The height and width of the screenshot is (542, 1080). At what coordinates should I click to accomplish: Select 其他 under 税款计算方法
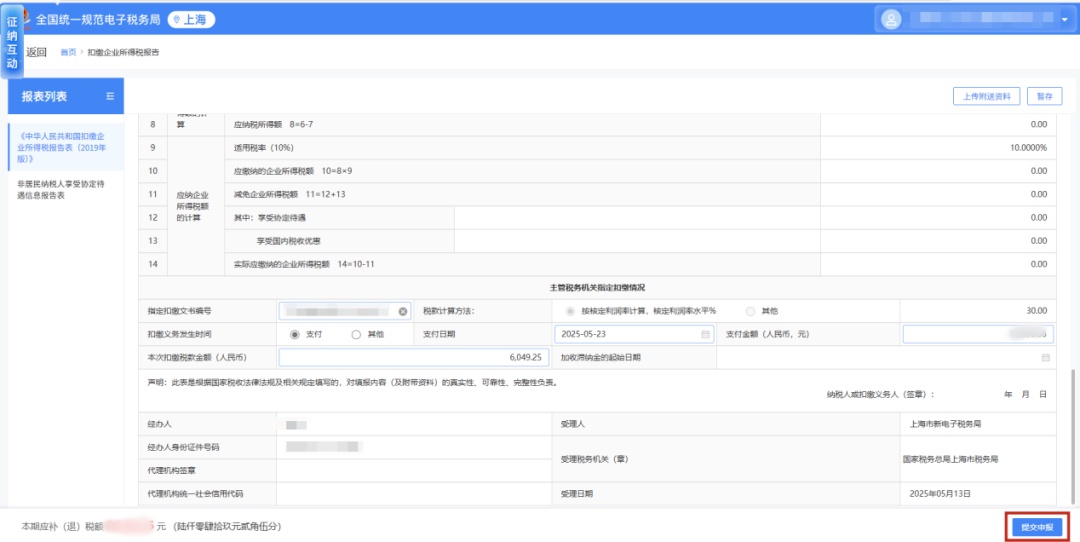coord(751,311)
